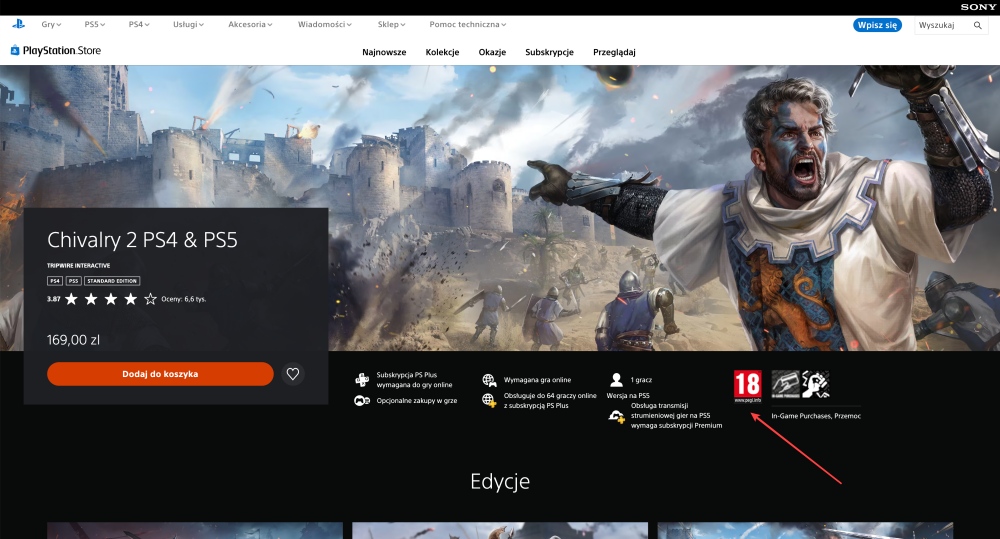Click the PS4 platform tag
Viewport: 1000px width, 539px height.
pyautogui.click(x=55, y=281)
